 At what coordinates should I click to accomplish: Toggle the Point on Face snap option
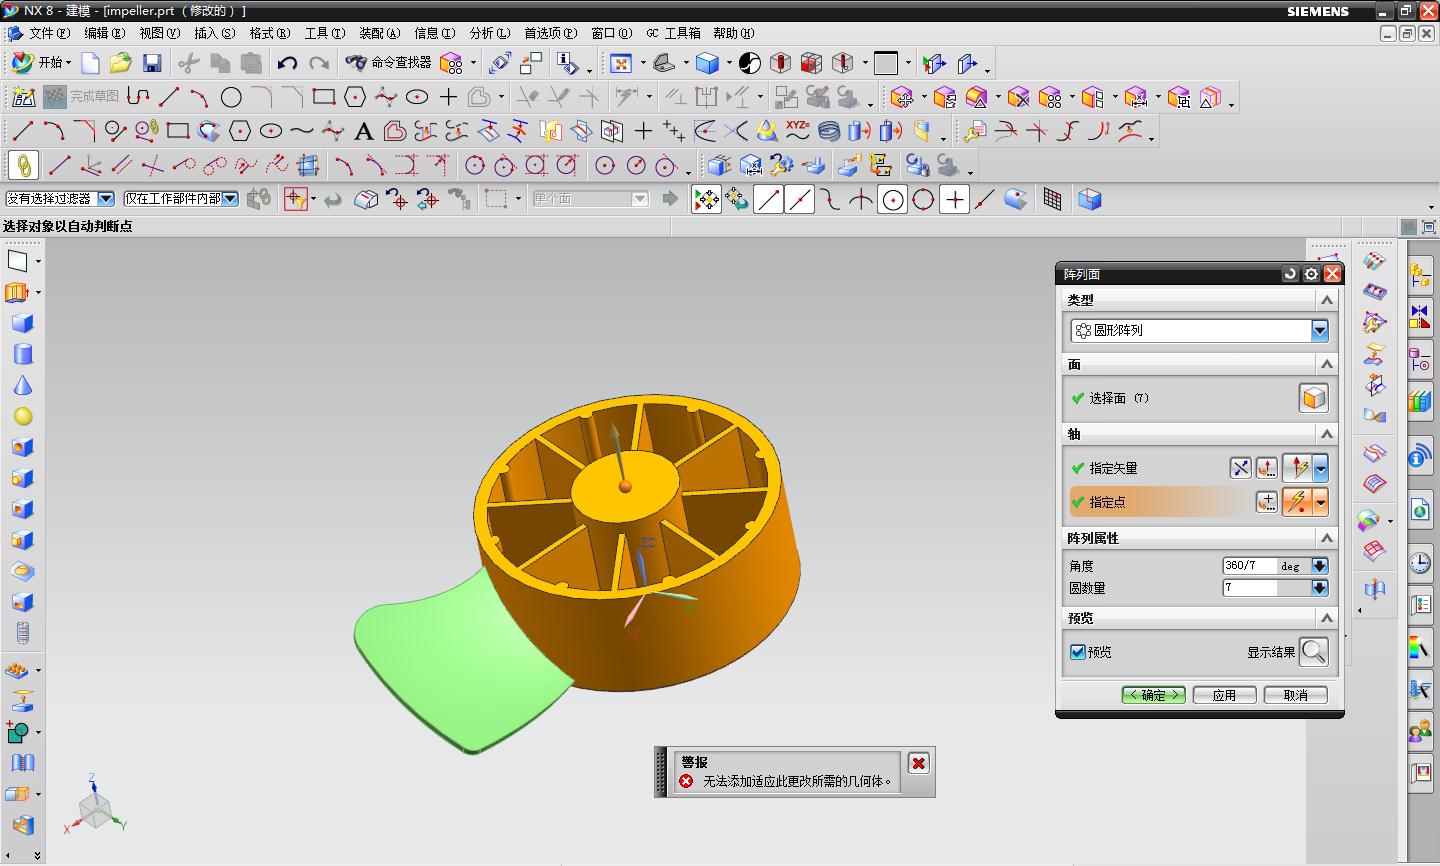1016,199
